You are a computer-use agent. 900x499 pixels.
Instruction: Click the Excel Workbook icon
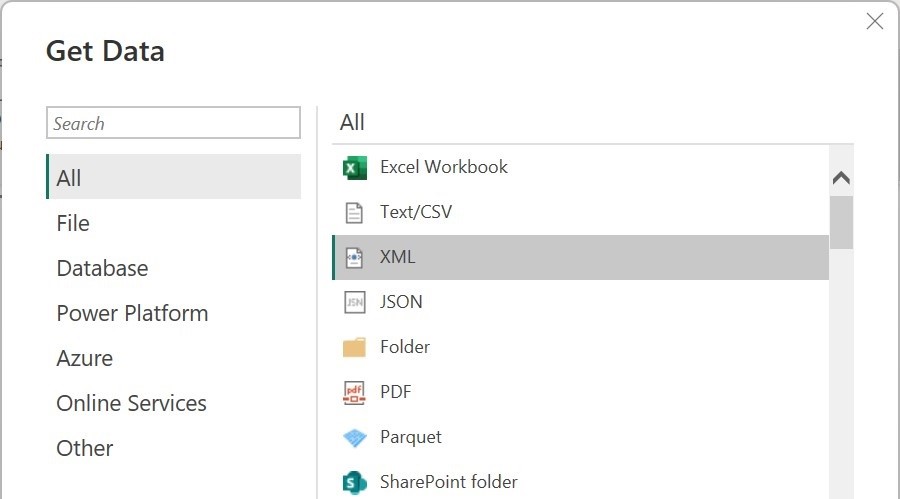[x=354, y=168]
